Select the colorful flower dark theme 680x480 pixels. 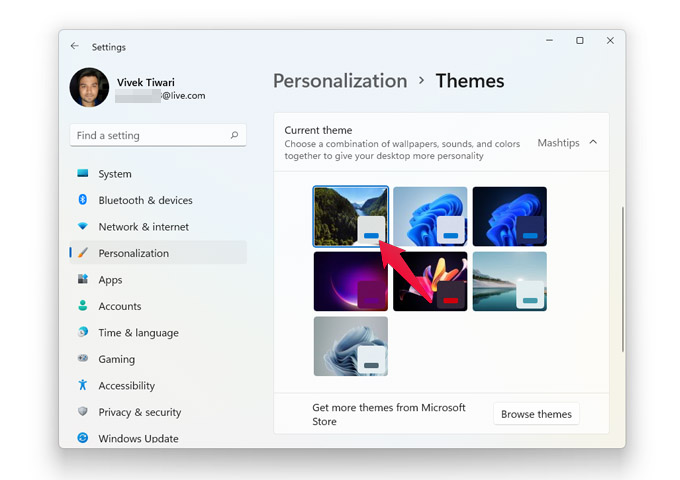430,281
